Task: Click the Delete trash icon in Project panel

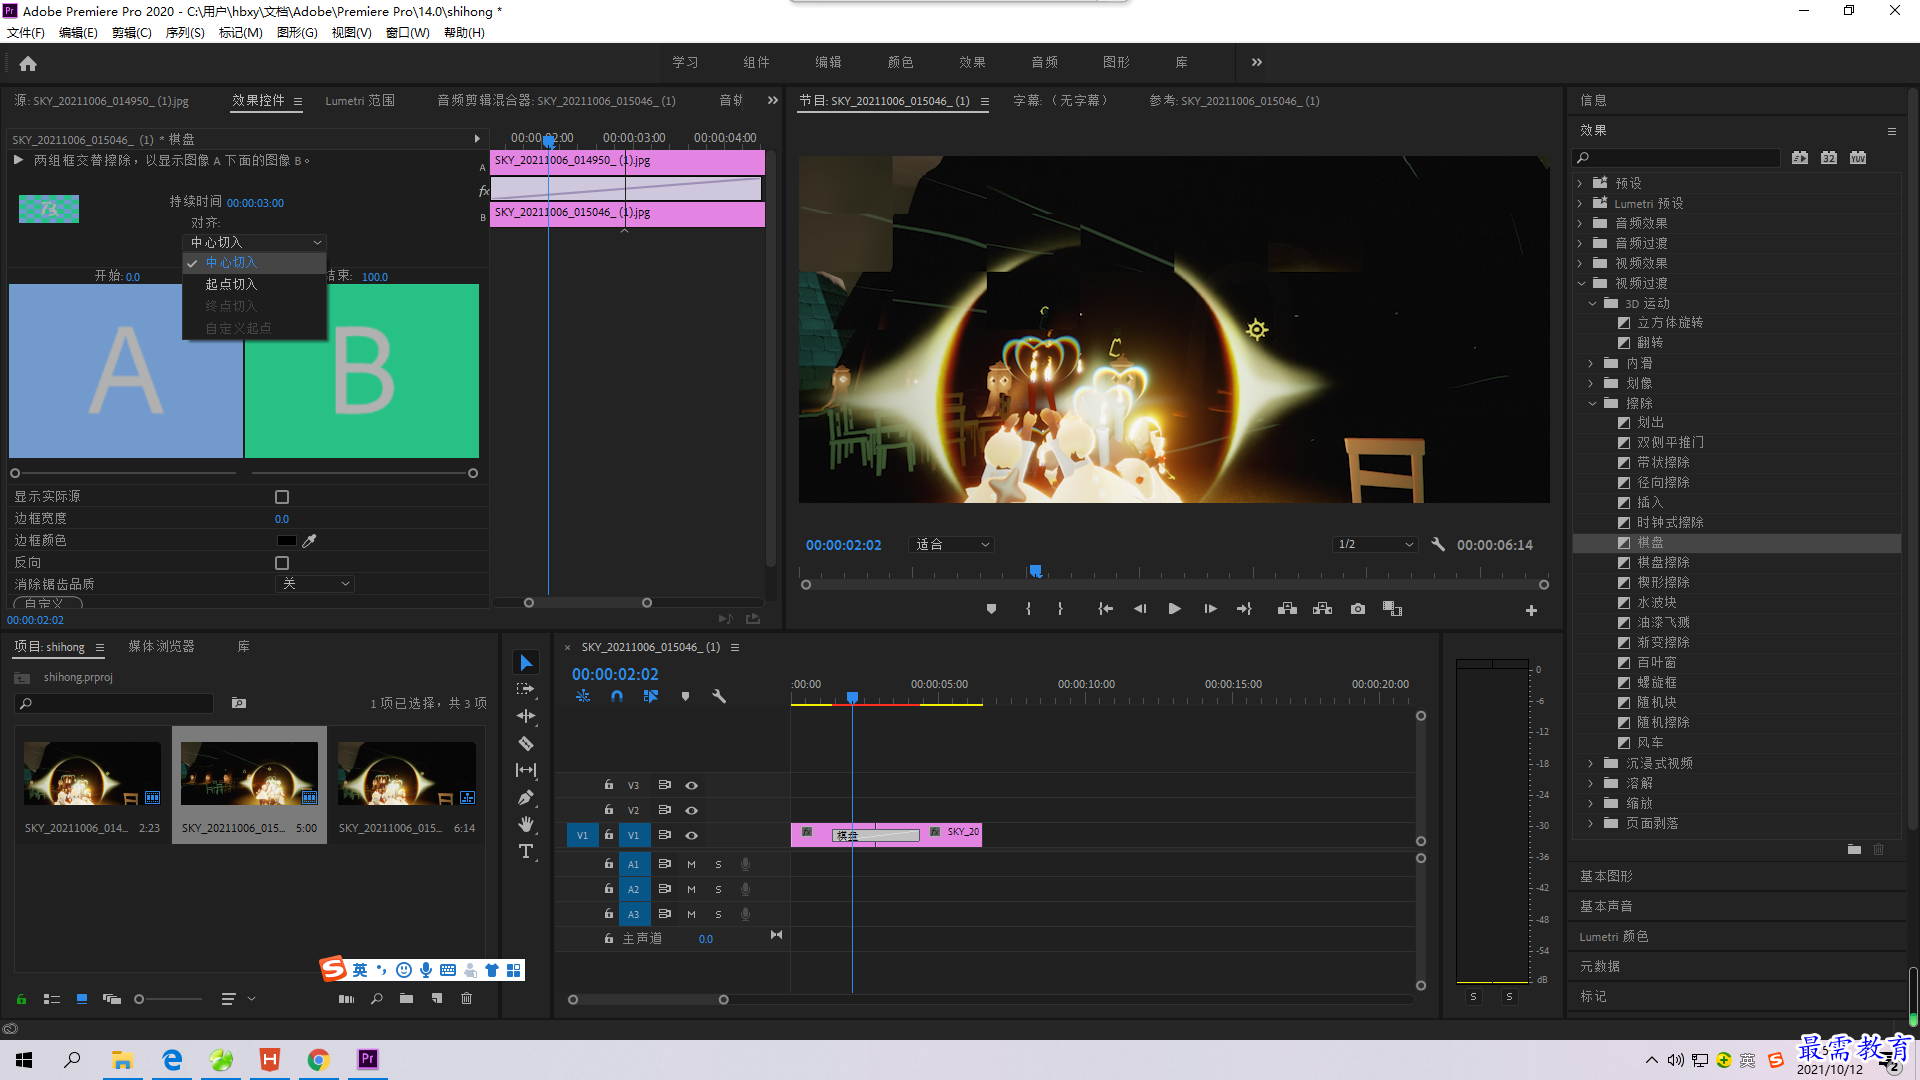Action: click(x=466, y=998)
